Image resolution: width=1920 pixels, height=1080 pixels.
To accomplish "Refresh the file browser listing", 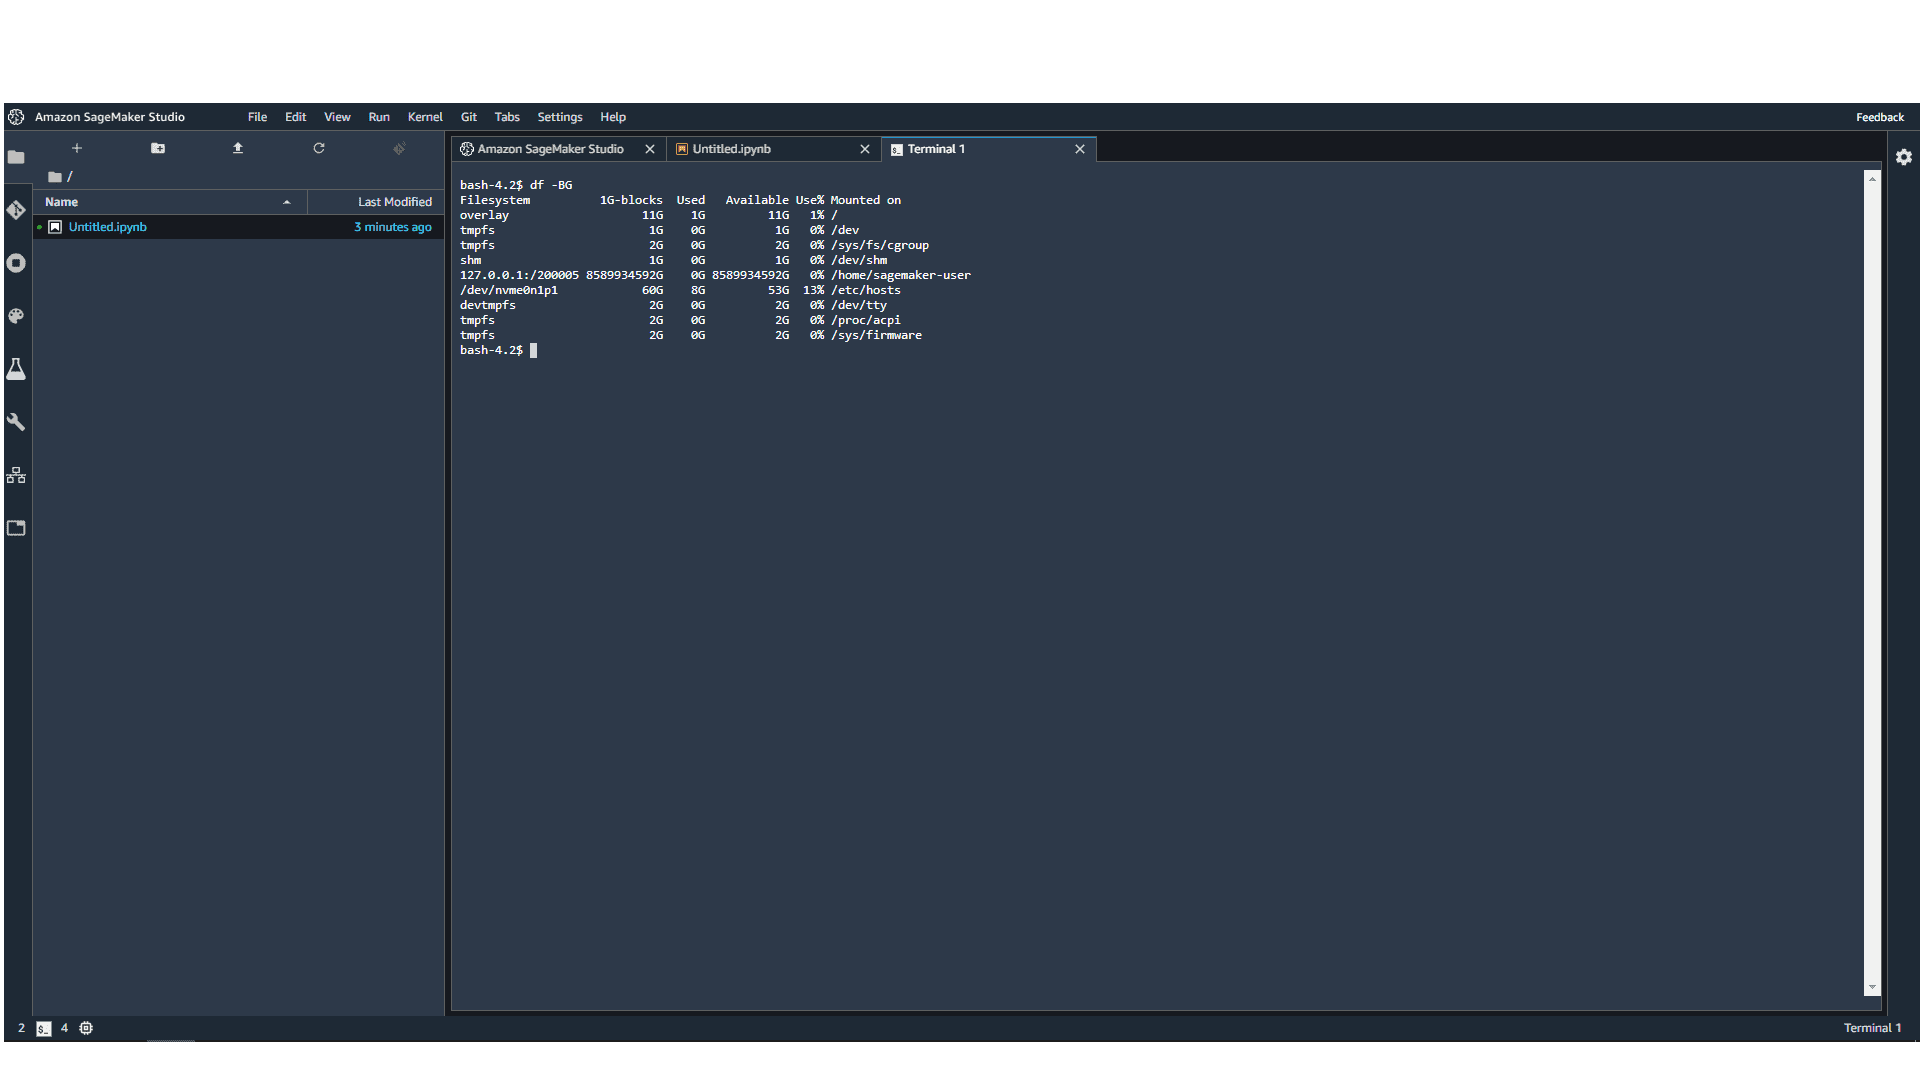I will click(x=319, y=147).
